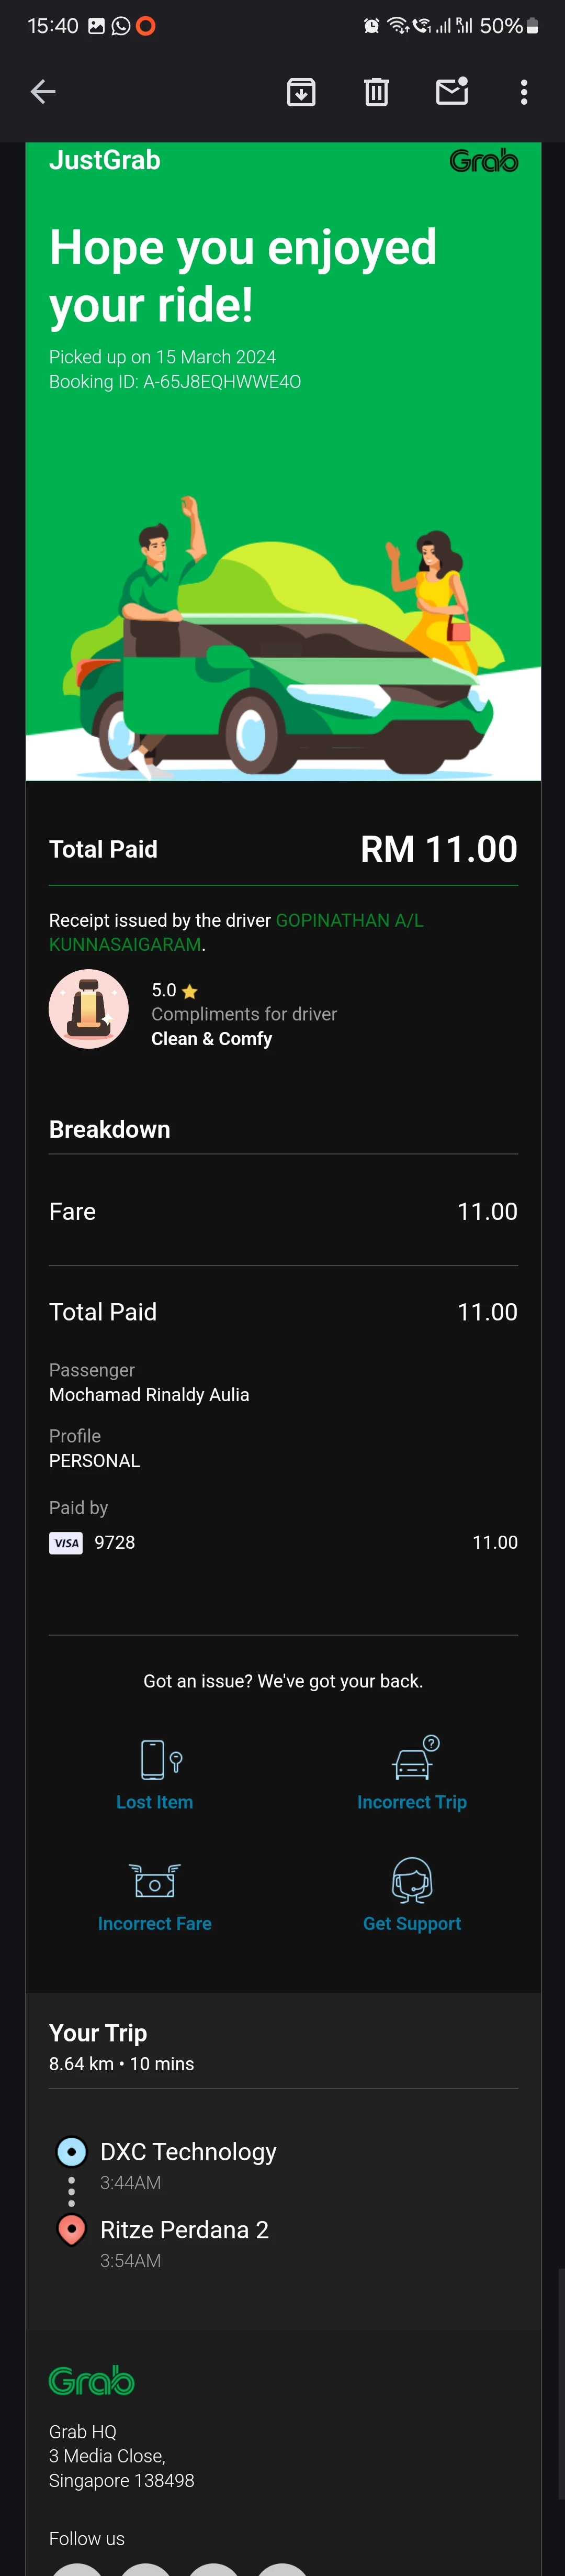Open driver name GOPINATHAN link
The image size is (565, 2576).
(x=237, y=932)
